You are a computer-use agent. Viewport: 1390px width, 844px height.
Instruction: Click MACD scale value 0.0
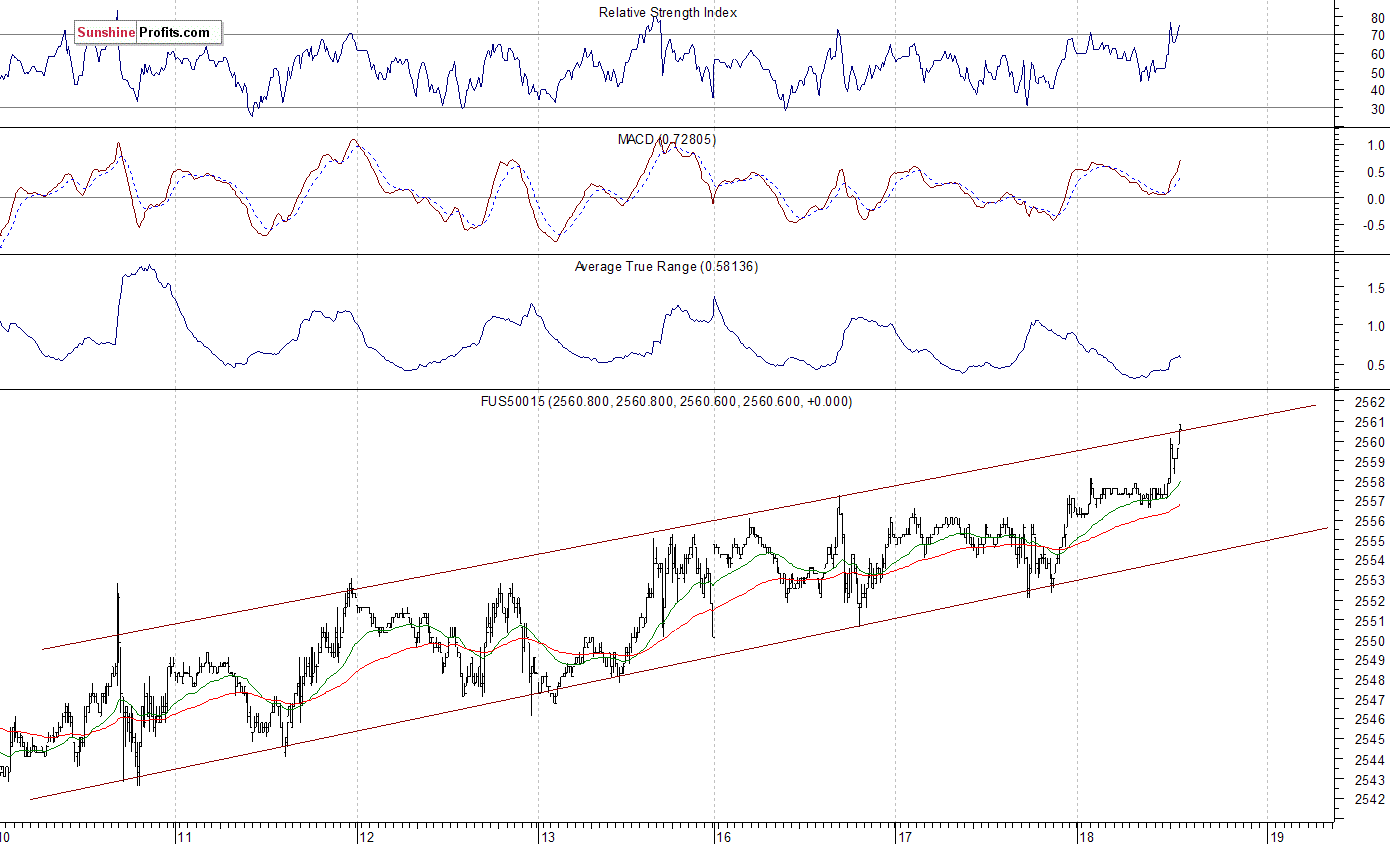[x=1376, y=198]
